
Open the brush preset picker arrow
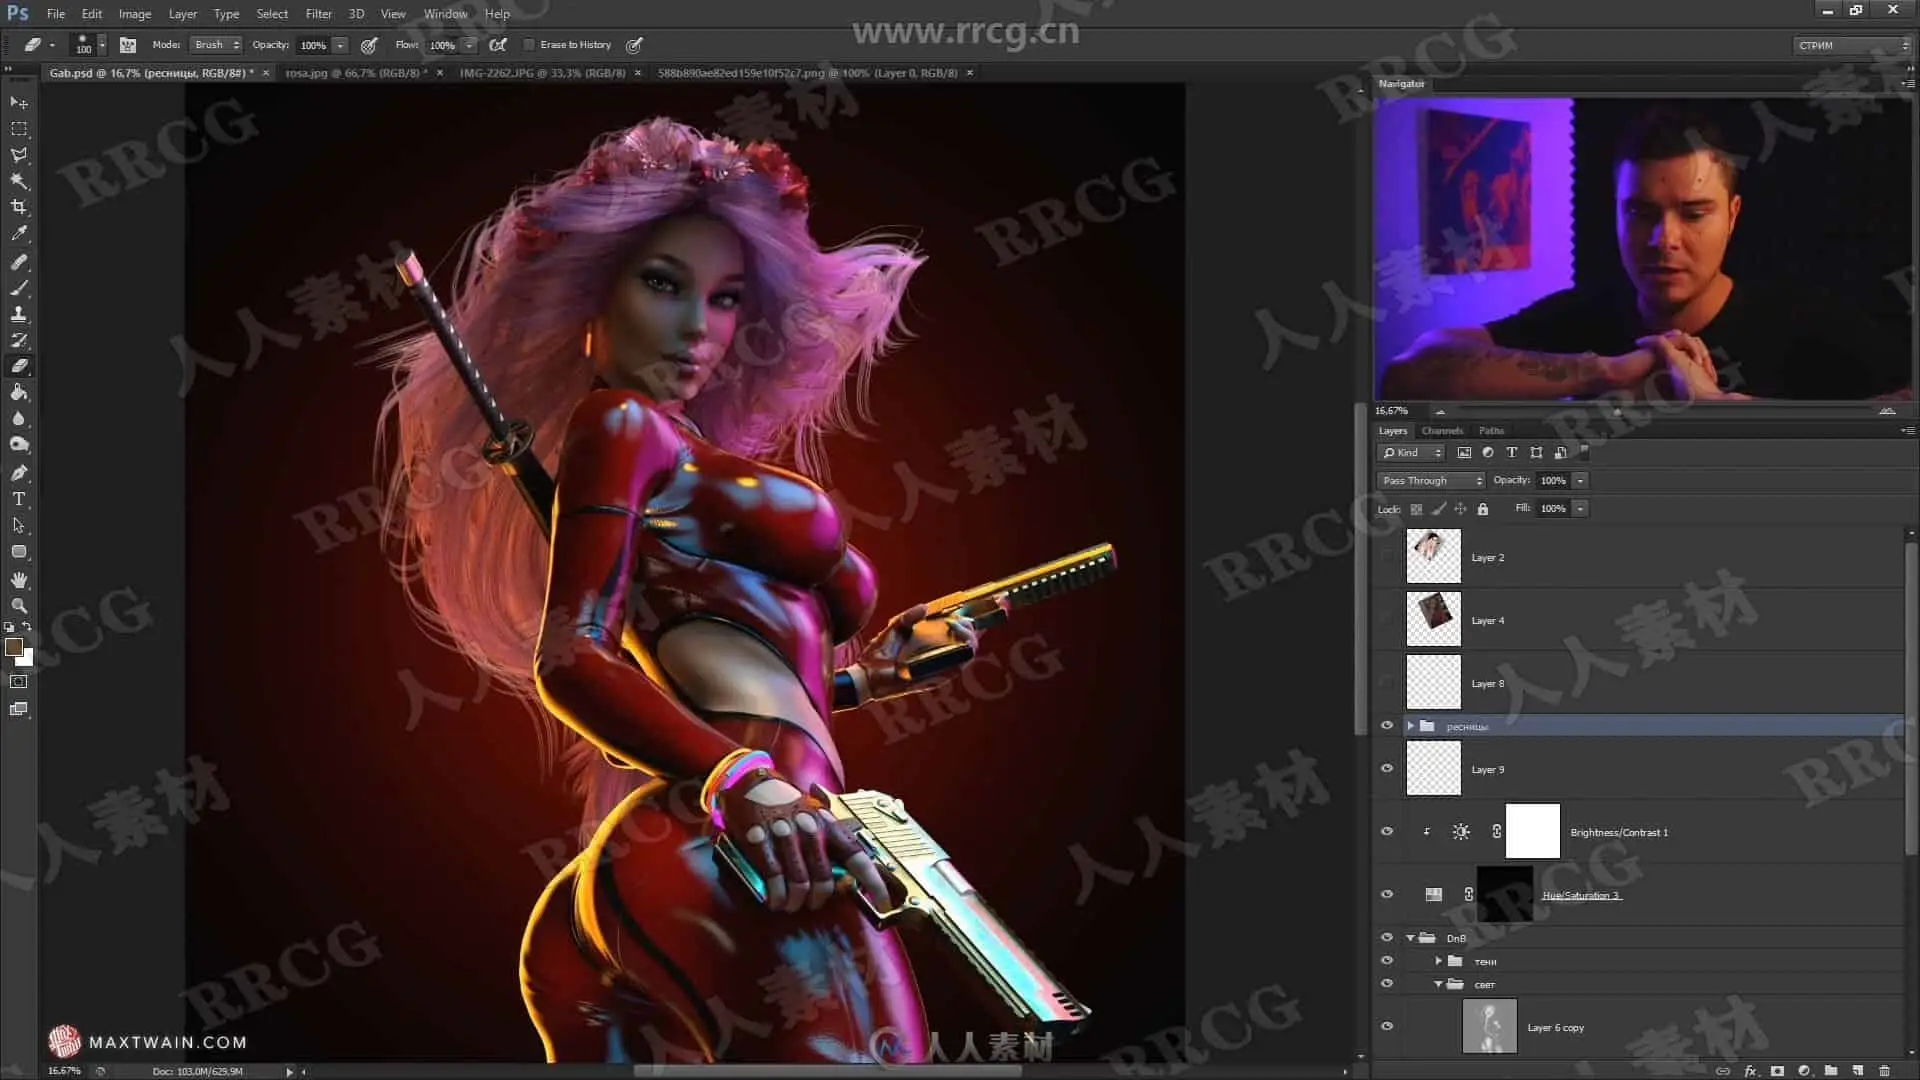(102, 45)
